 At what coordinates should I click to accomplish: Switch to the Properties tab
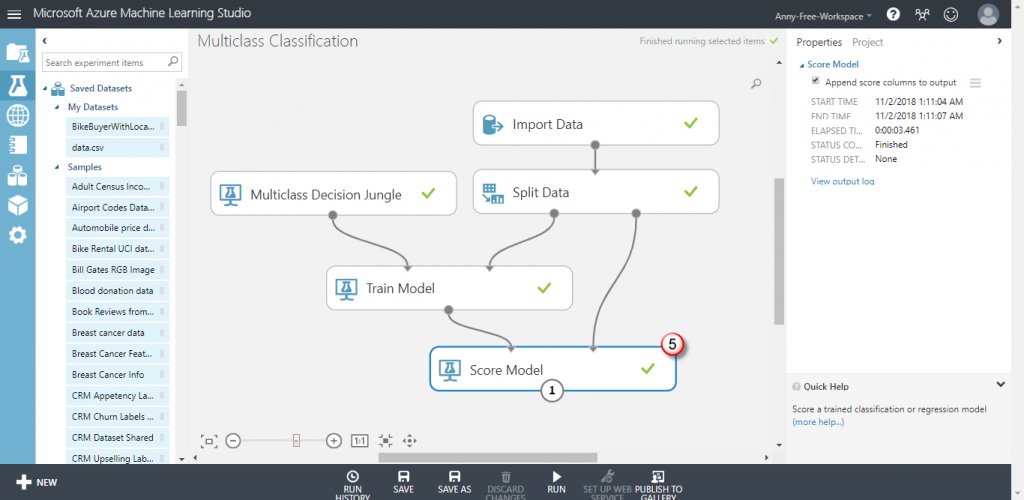(819, 42)
